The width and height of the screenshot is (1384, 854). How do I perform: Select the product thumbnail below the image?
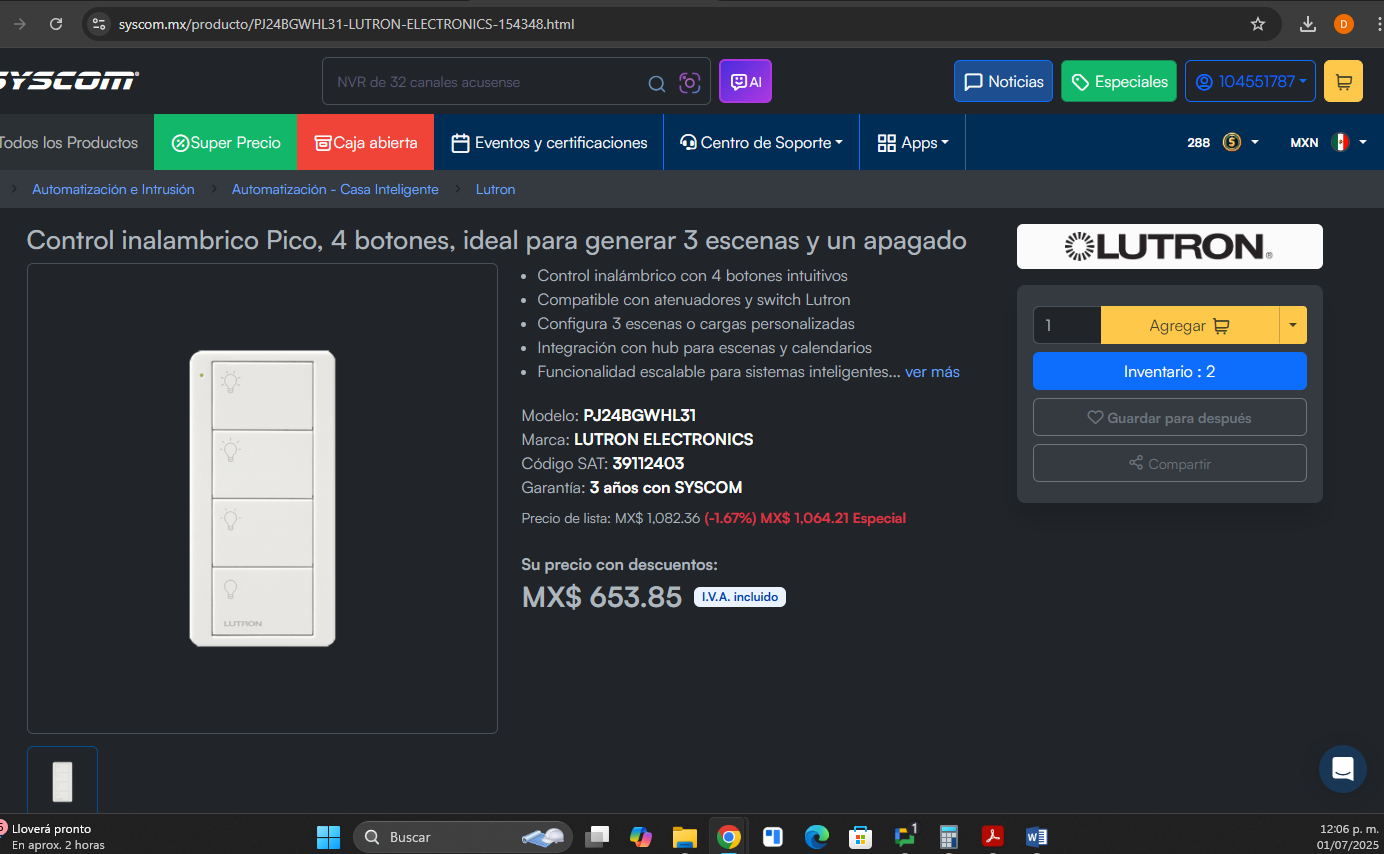coord(62,780)
